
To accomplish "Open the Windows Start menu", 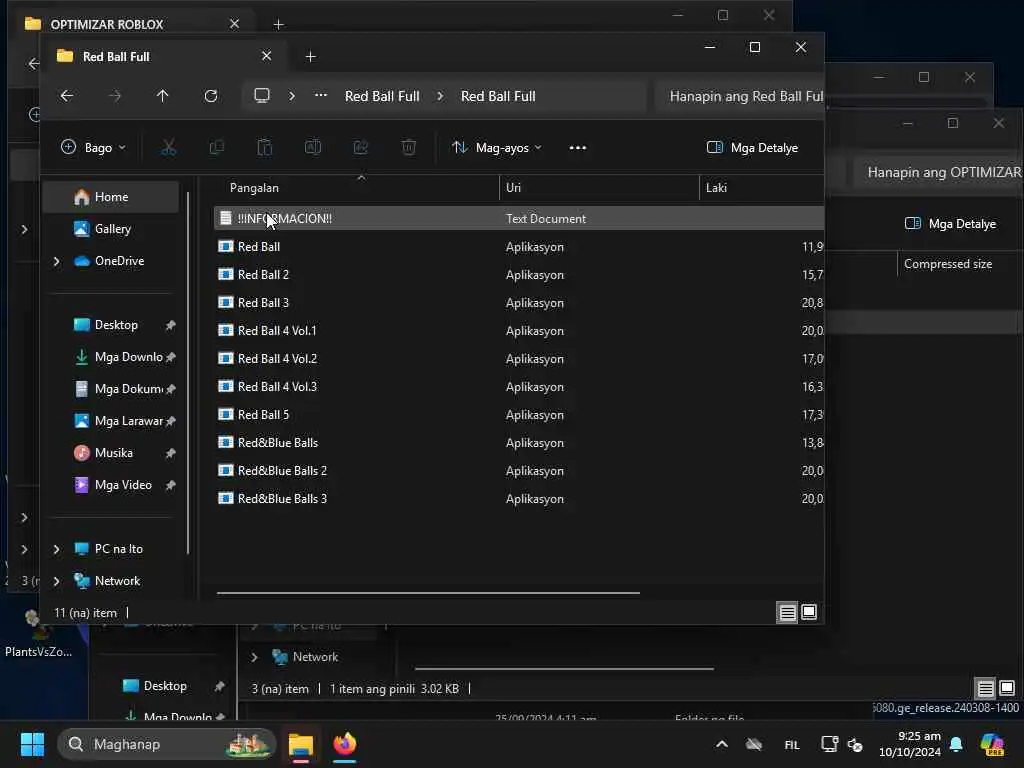I will [32, 744].
